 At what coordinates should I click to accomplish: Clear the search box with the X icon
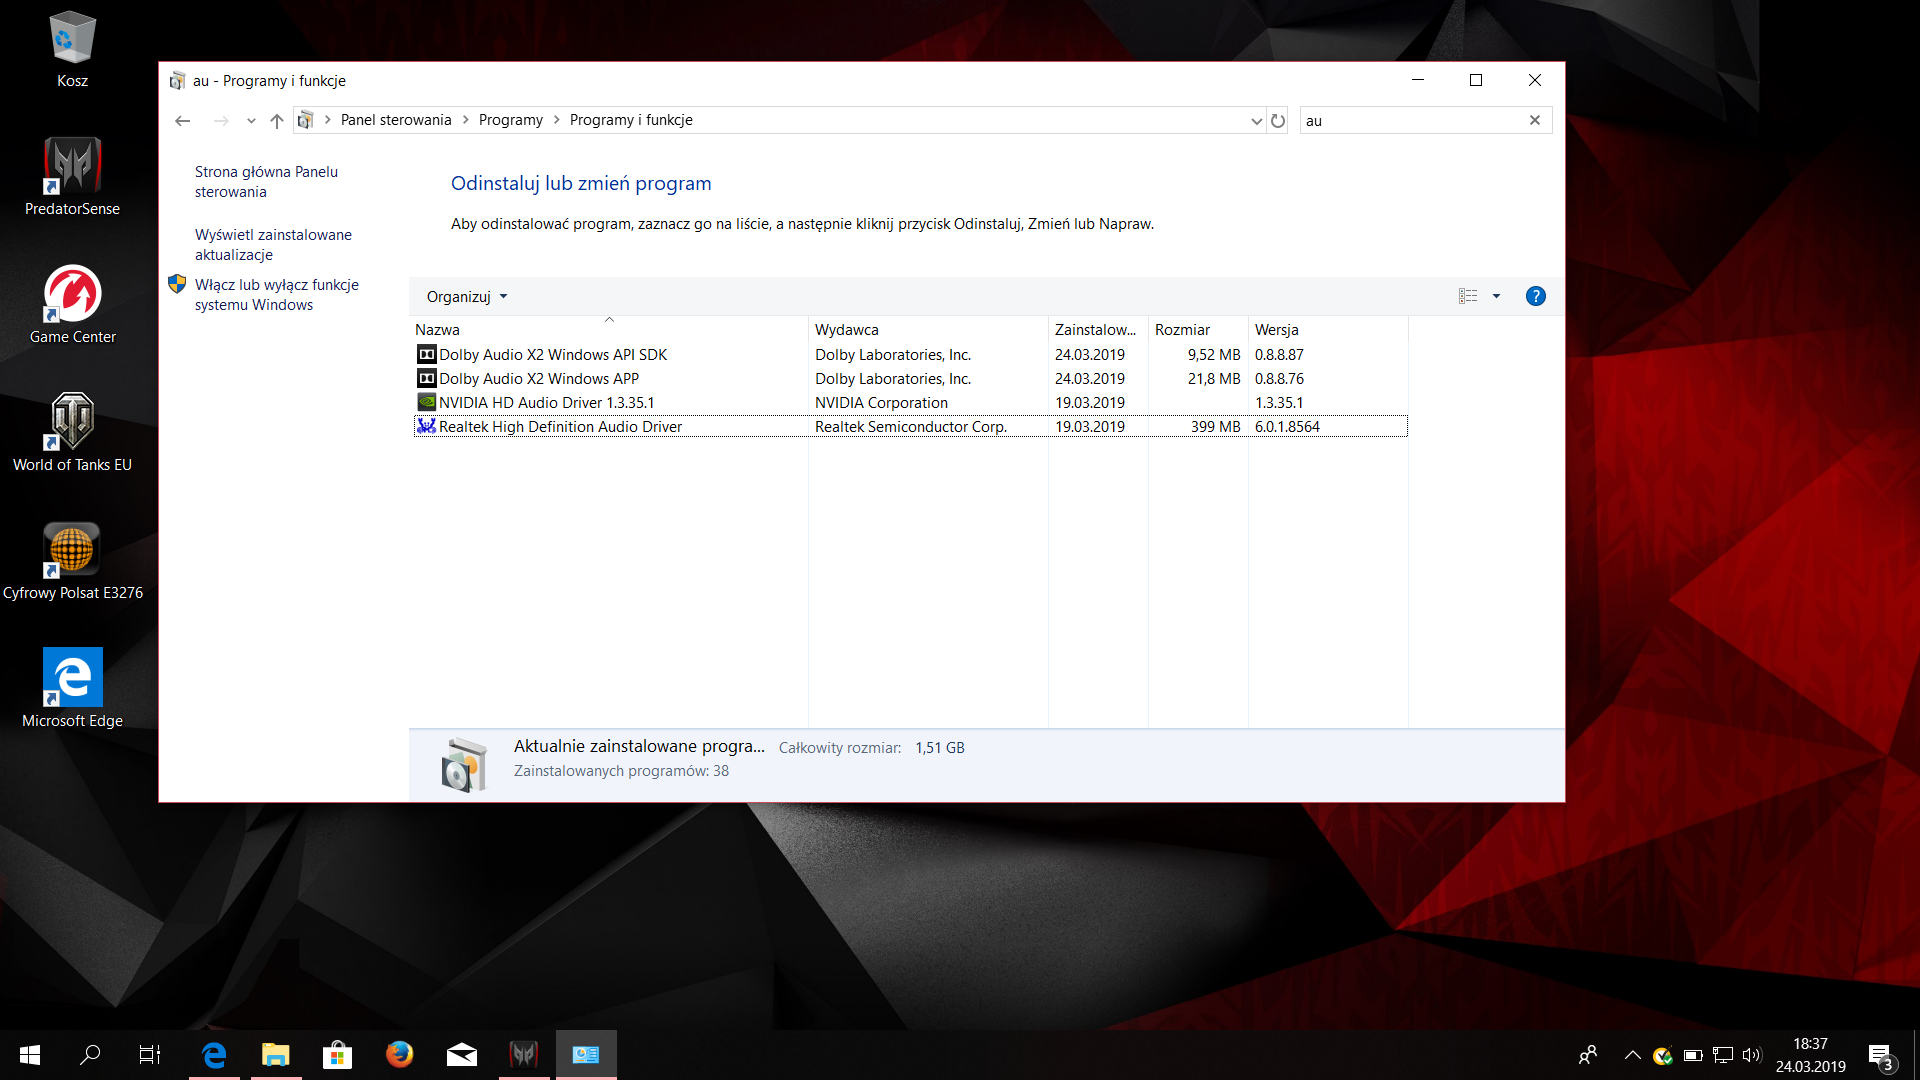click(x=1534, y=121)
